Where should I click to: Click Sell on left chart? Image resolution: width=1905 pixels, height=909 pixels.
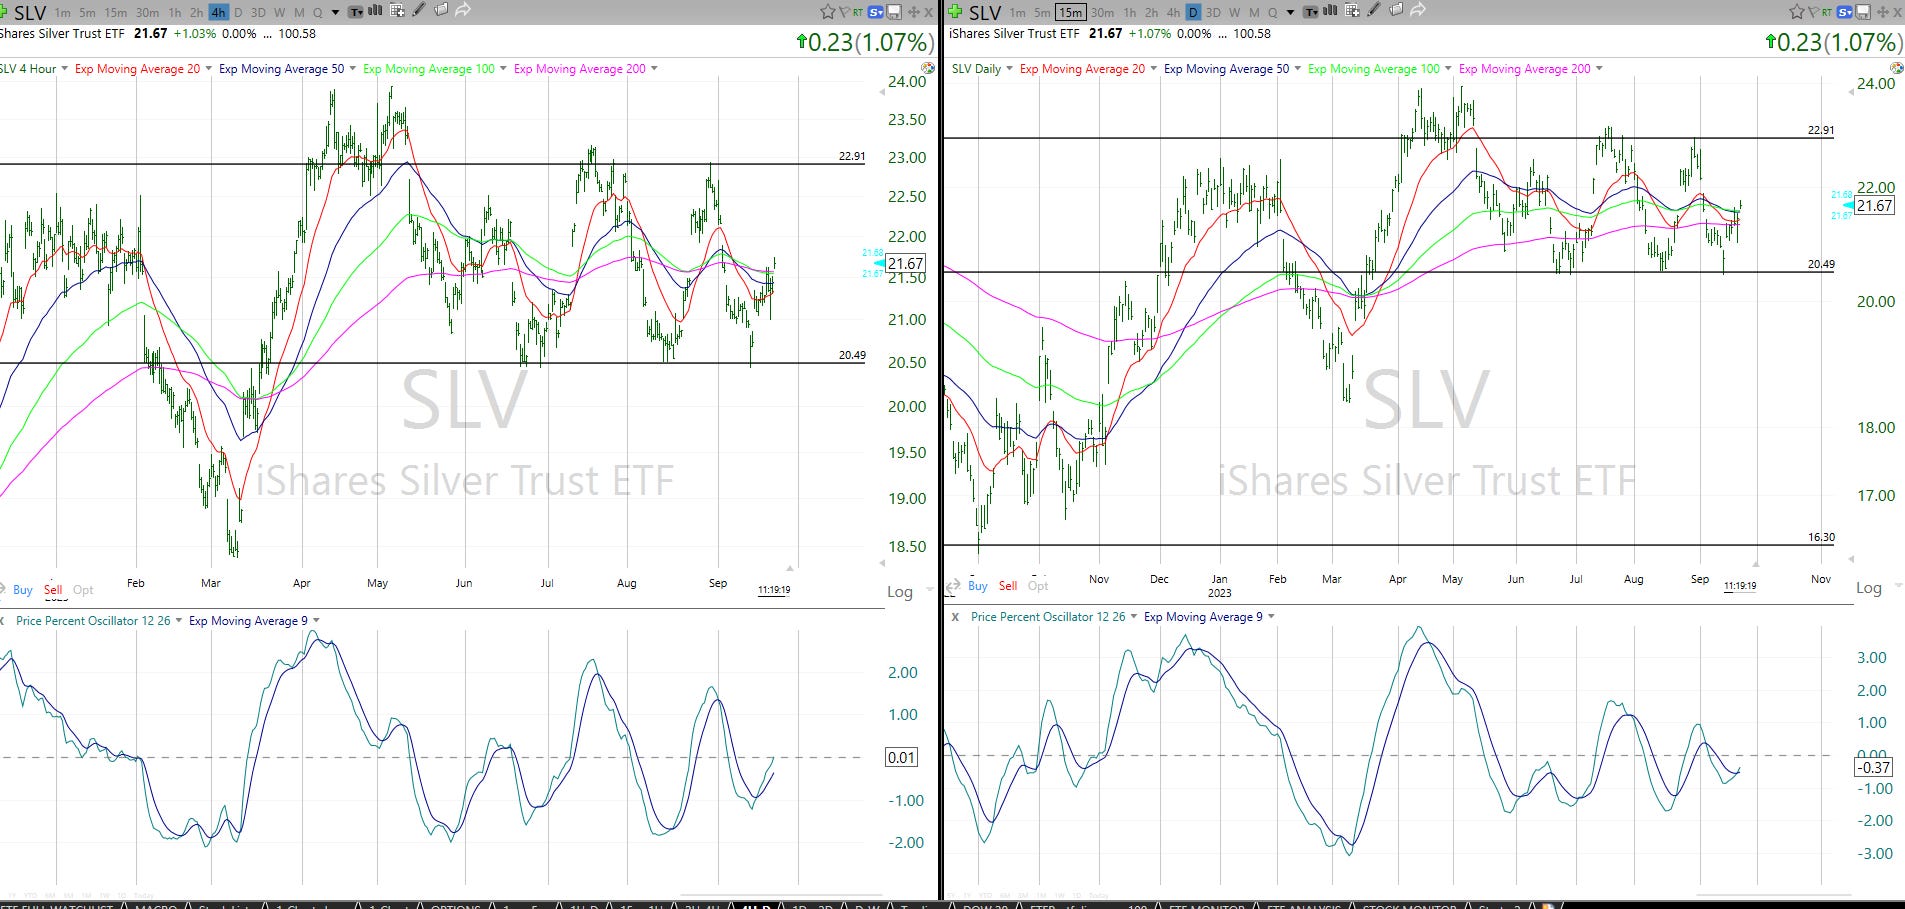(x=53, y=590)
